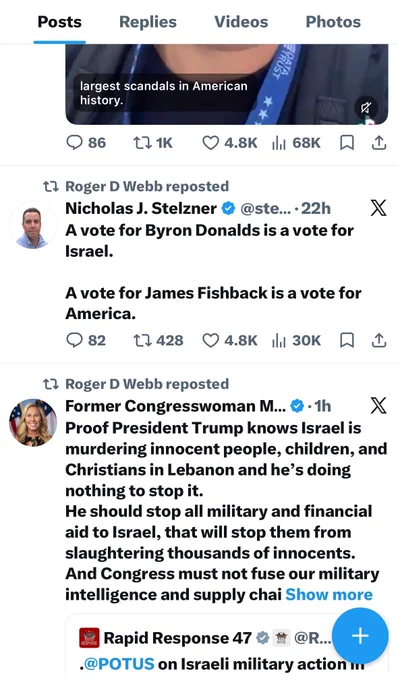Repost Stelzner's post showing 428 reposts
Viewport: 398px width, 680px height.
158,340
